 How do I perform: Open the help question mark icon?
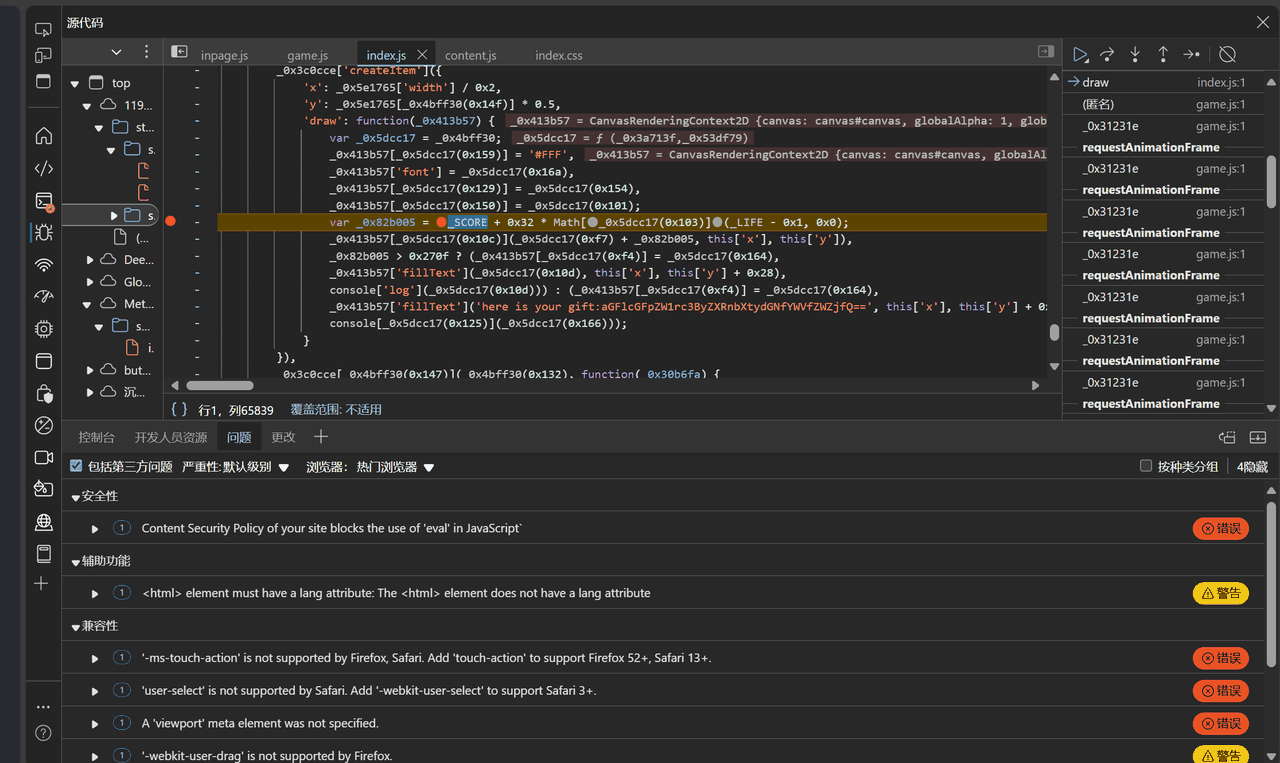[x=43, y=733]
